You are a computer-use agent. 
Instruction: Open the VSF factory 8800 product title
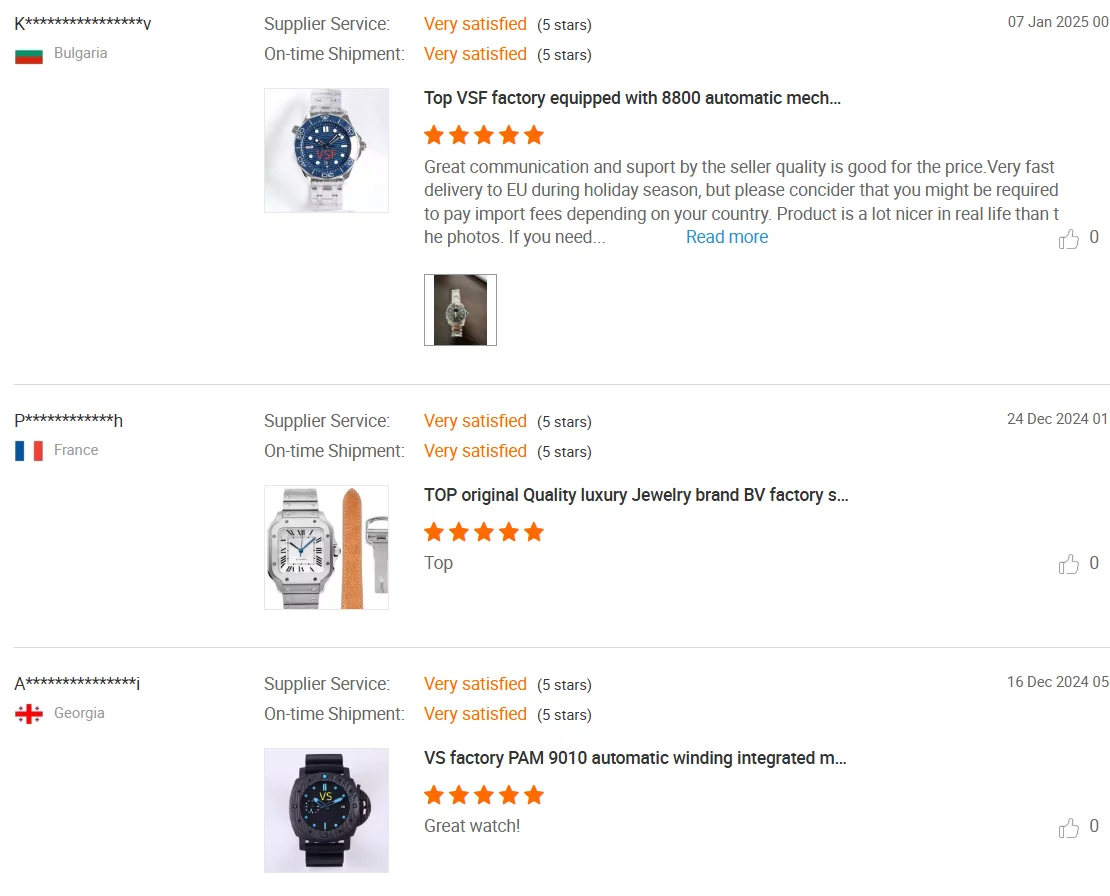point(632,98)
